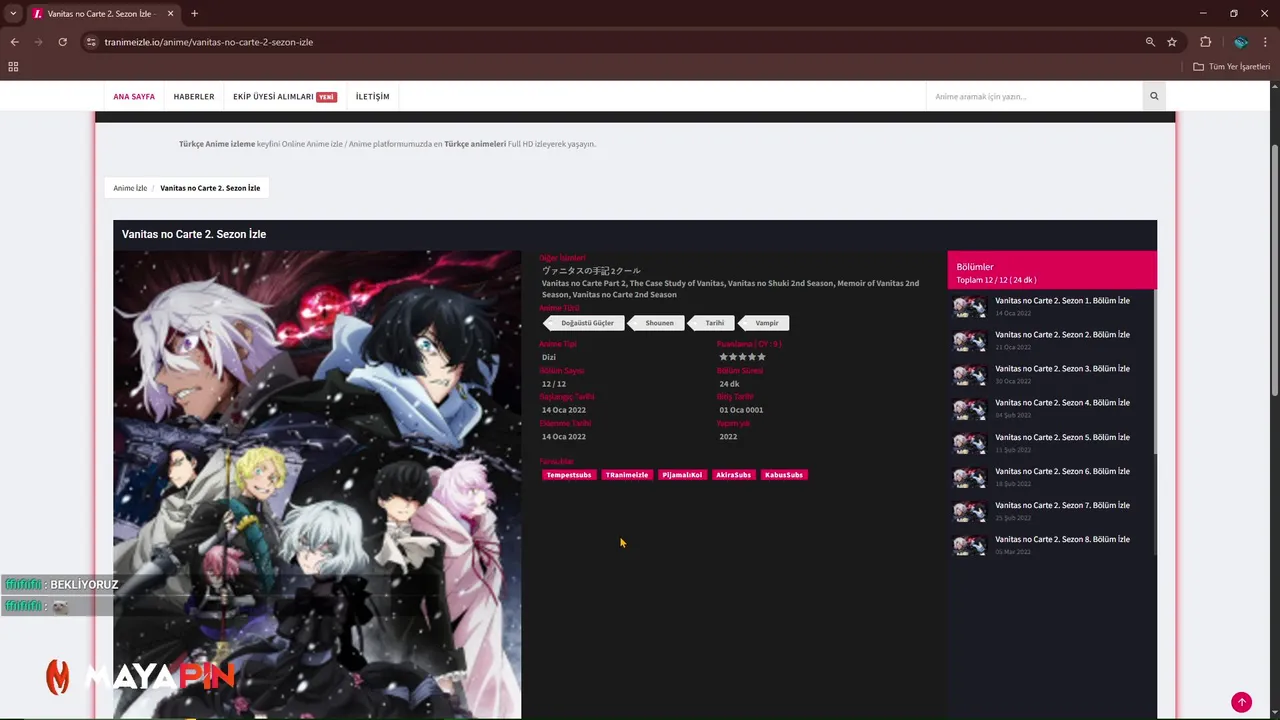Click the thumbnail for 8. Bölüm episode

pos(969,545)
